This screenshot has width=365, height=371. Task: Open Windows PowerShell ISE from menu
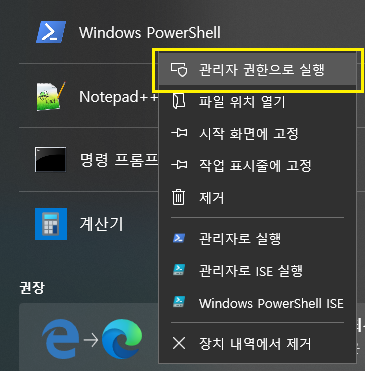click(257, 303)
